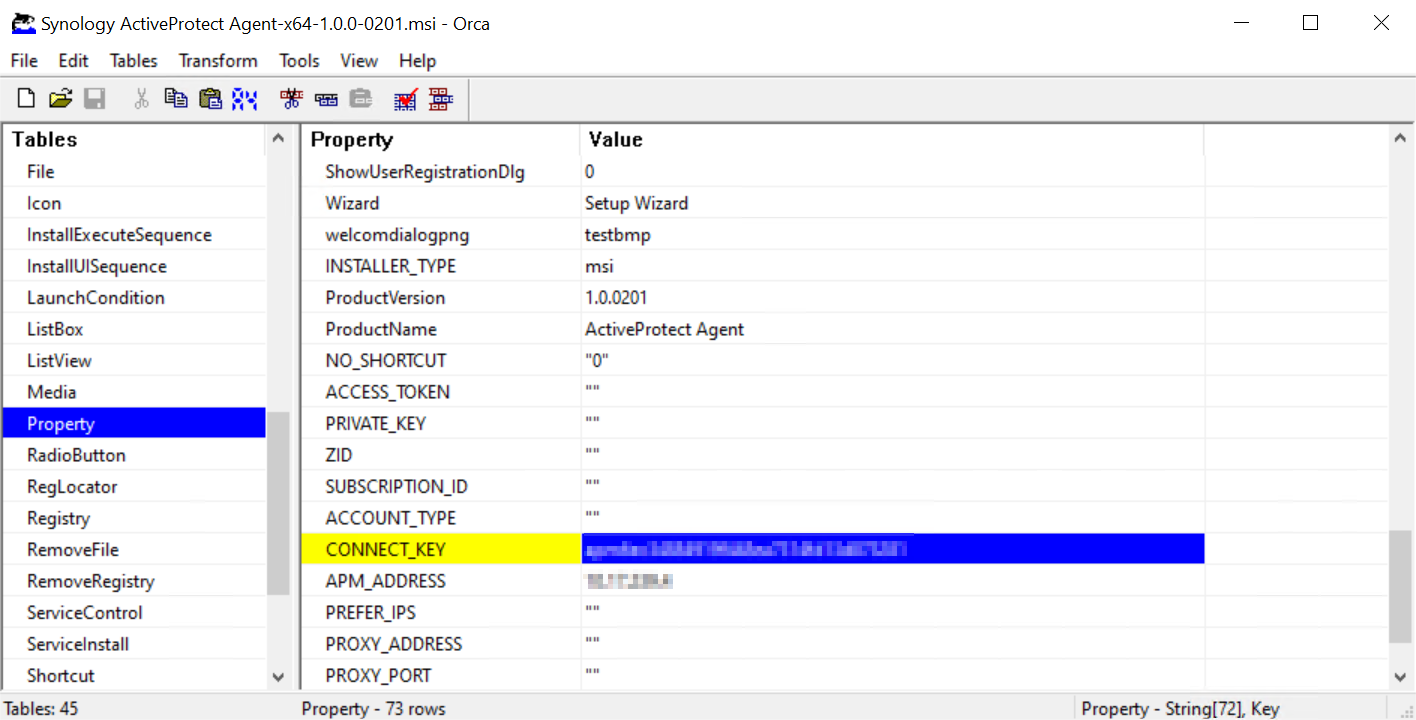1416x720 pixels.
Task: Select the ACCESS_TOKEN property cell
Action: [441, 392]
